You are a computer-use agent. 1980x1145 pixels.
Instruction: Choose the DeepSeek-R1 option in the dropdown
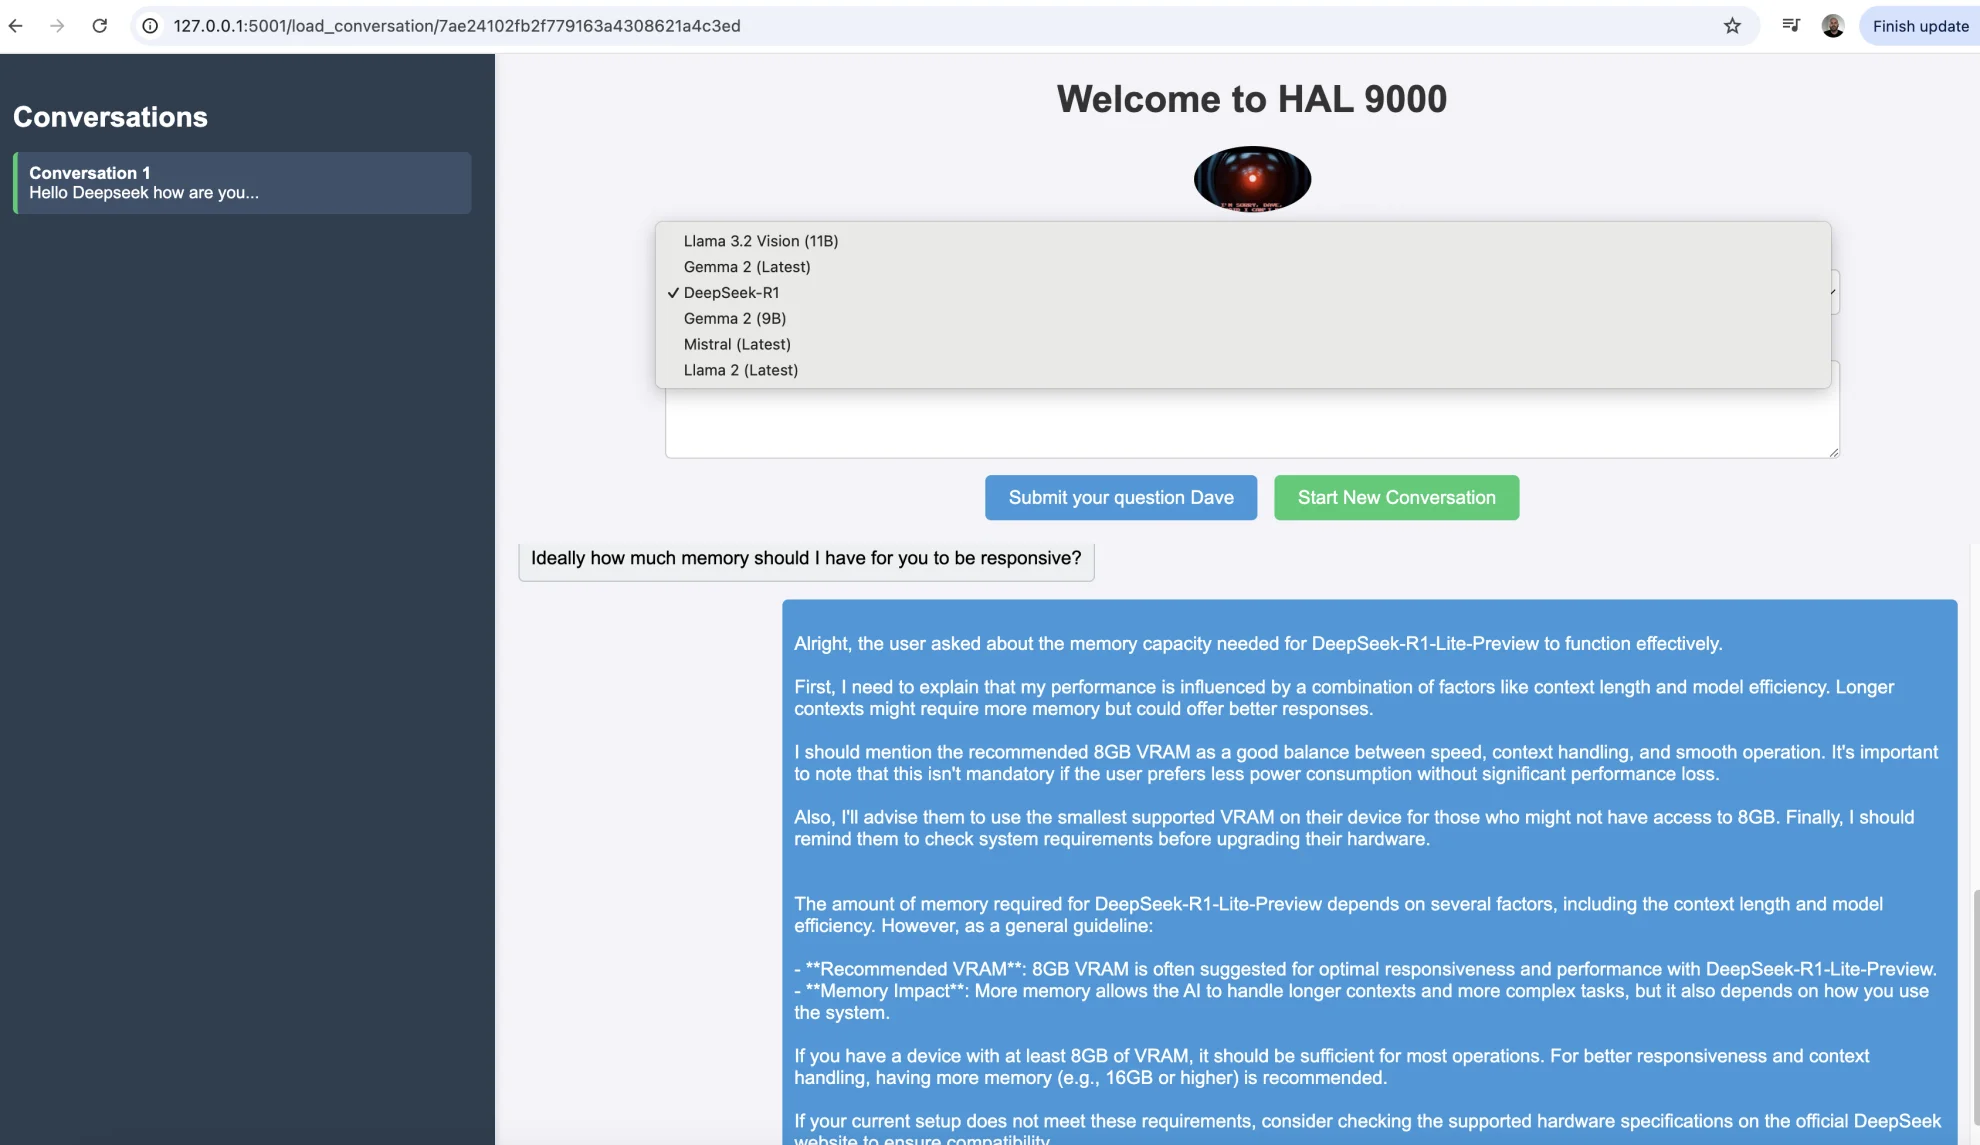pyautogui.click(x=1243, y=293)
